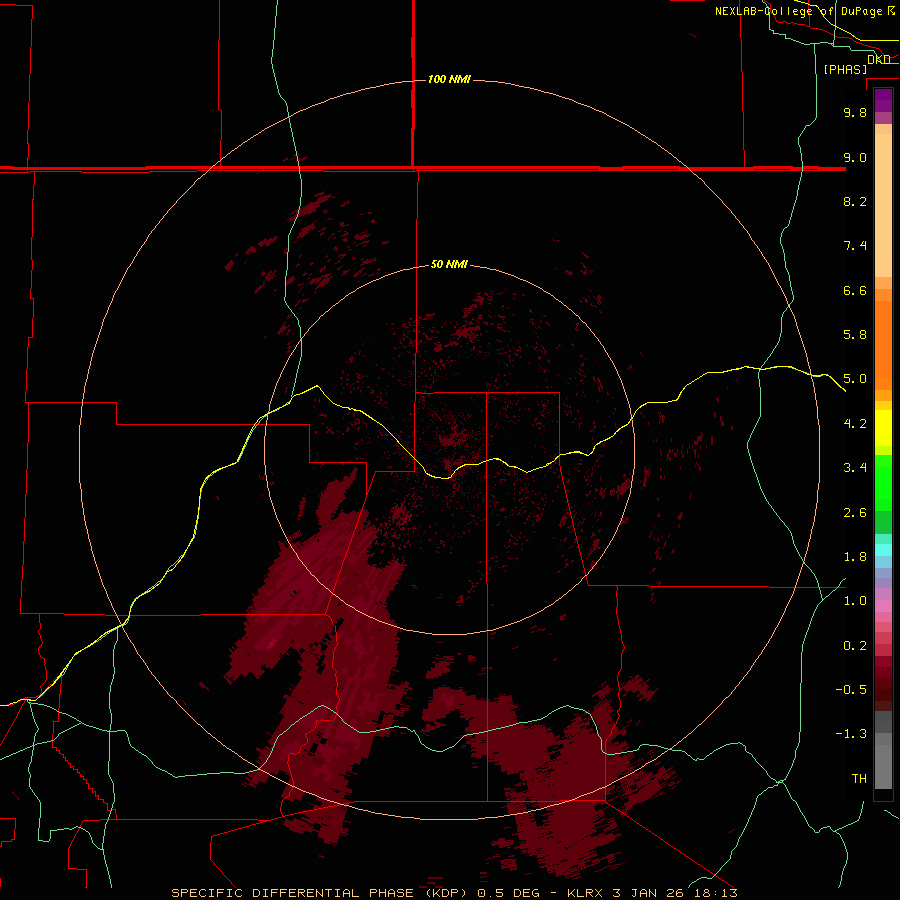Click the -1.3 value on the color scale
Screen dimensions: 900x900
851,734
